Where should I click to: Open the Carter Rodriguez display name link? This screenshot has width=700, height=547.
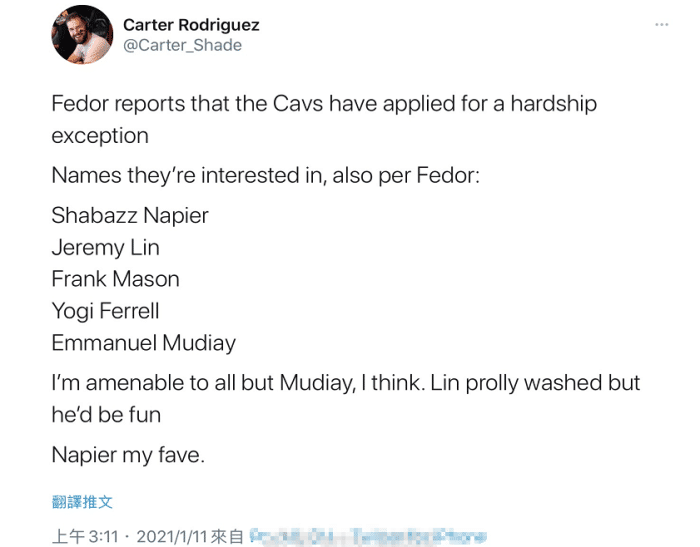tap(191, 24)
